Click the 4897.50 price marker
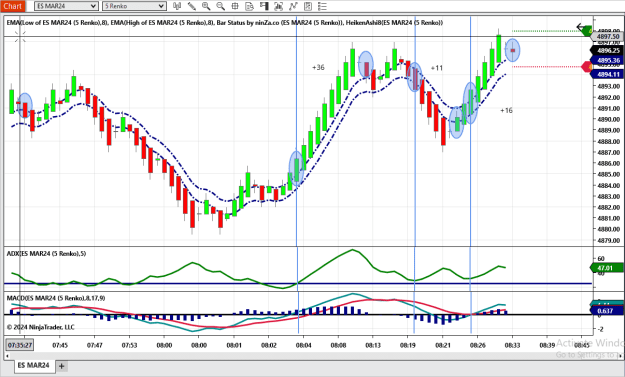 607,37
